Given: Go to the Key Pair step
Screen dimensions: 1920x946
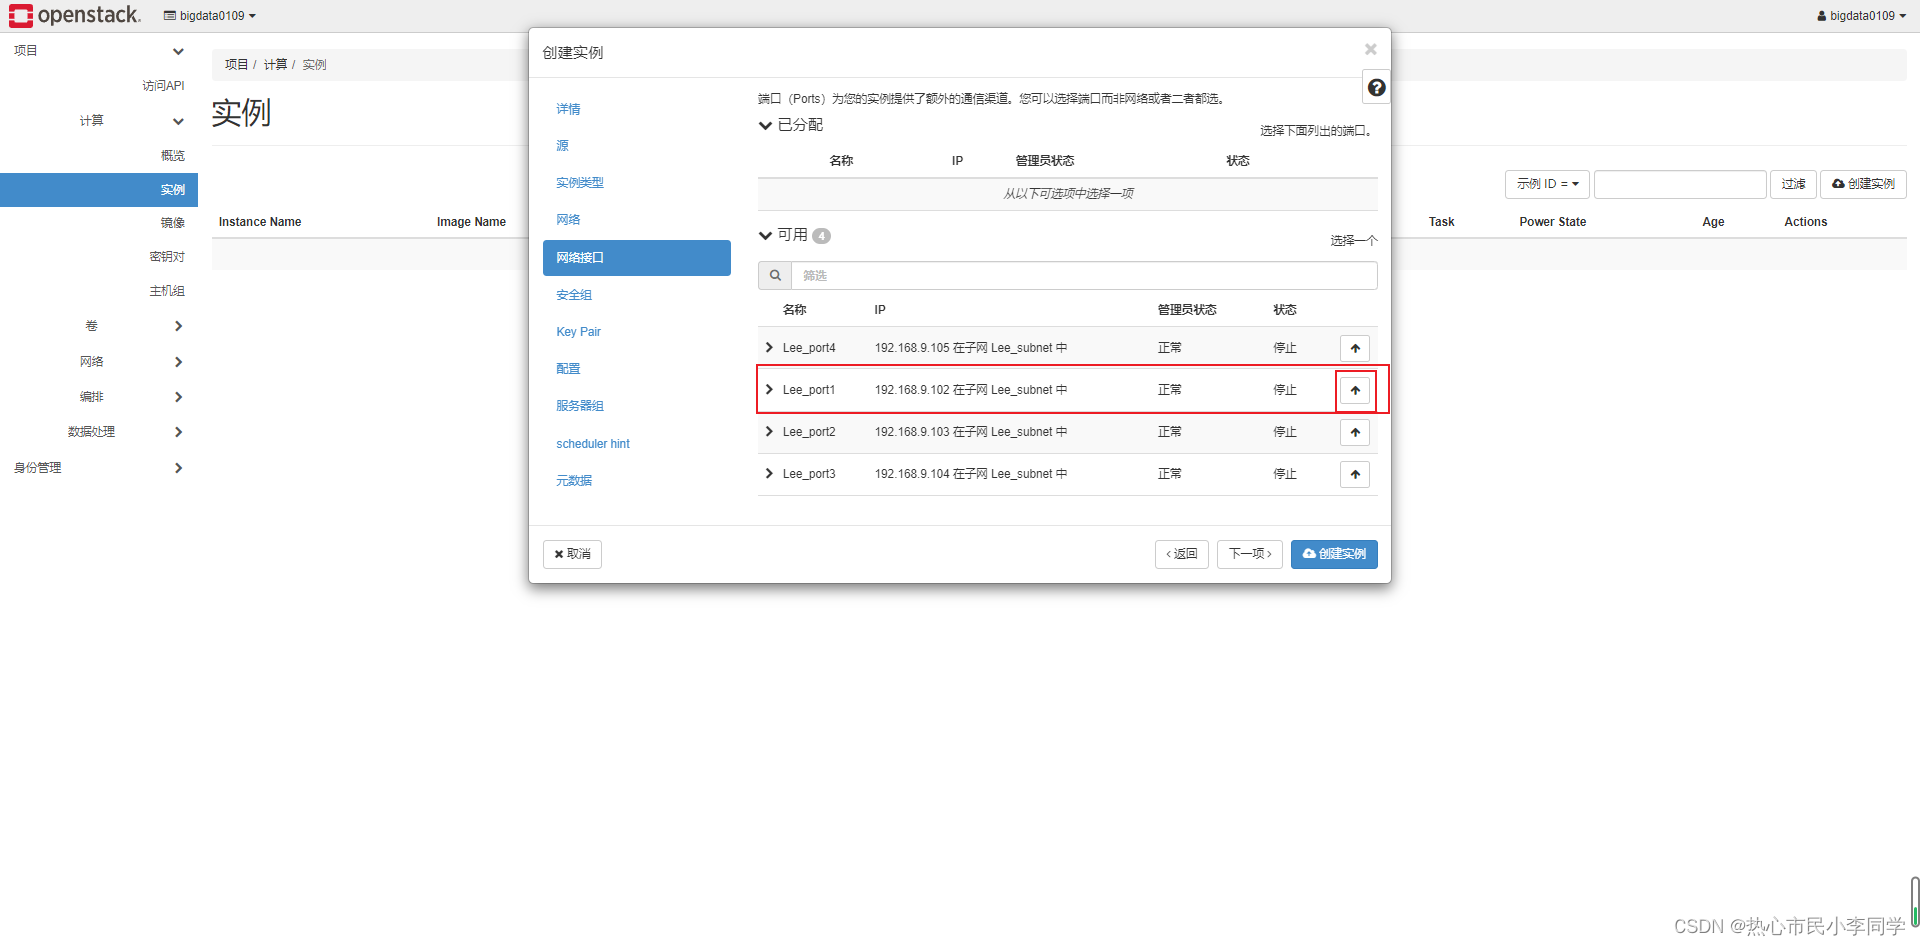Looking at the screenshot, I should click(578, 332).
